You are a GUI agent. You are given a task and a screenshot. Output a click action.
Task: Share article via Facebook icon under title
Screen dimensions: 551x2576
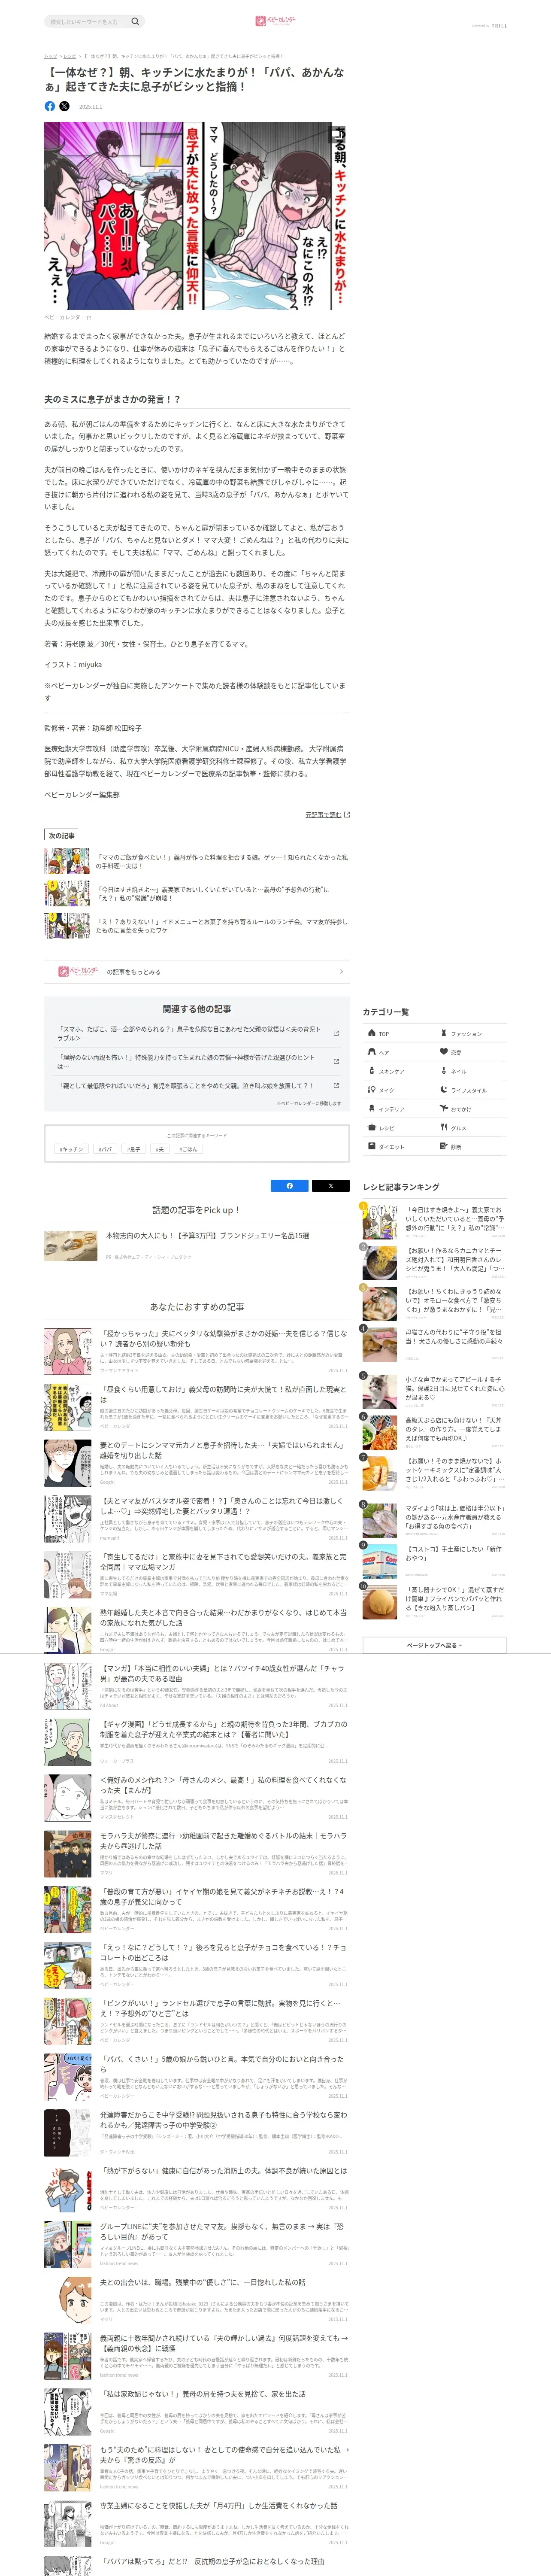point(50,106)
